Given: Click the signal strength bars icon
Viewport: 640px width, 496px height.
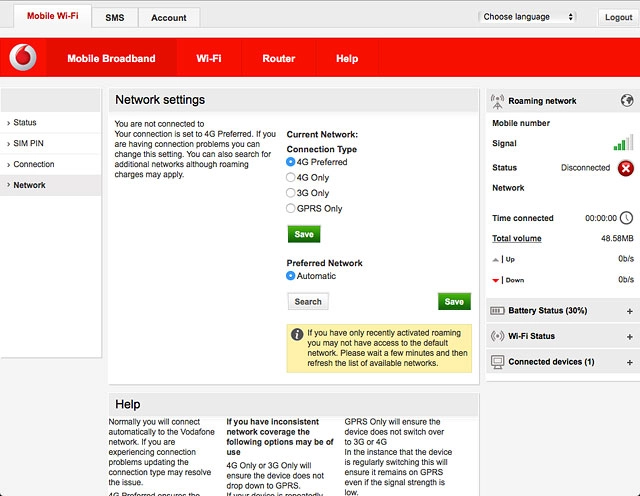Looking at the screenshot, I should pyautogui.click(x=623, y=144).
